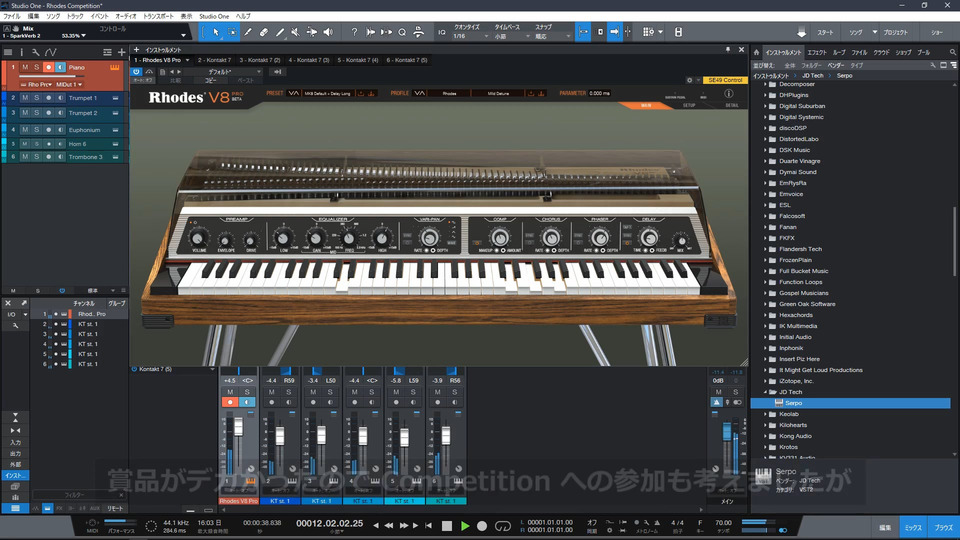Image resolution: width=960 pixels, height=540 pixels.
Task: Click the Stop transport button
Action: pos(447,525)
